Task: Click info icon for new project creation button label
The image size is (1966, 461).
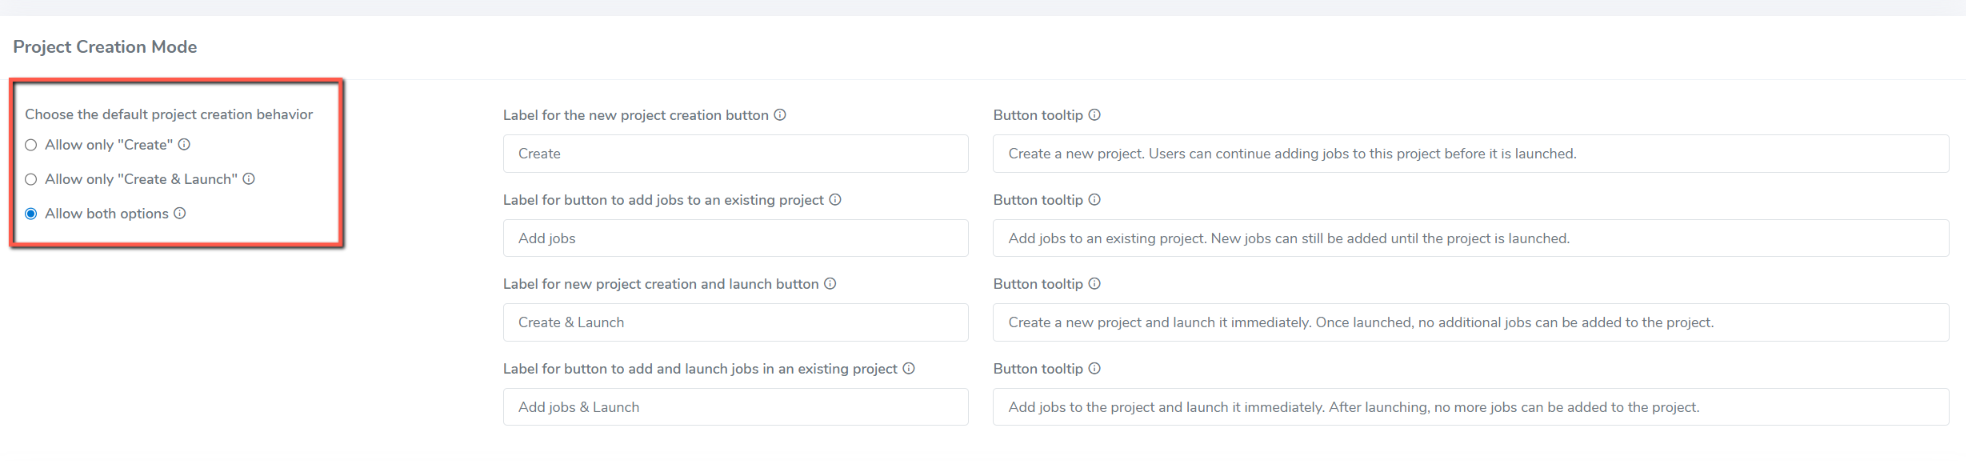Action: pos(780,115)
